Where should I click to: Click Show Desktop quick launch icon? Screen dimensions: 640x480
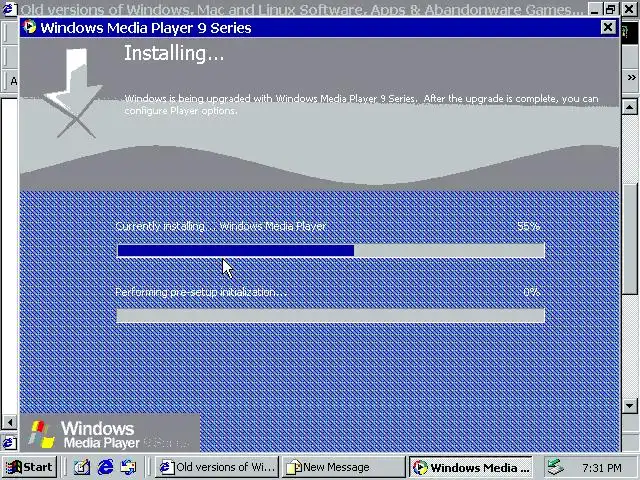point(82,467)
